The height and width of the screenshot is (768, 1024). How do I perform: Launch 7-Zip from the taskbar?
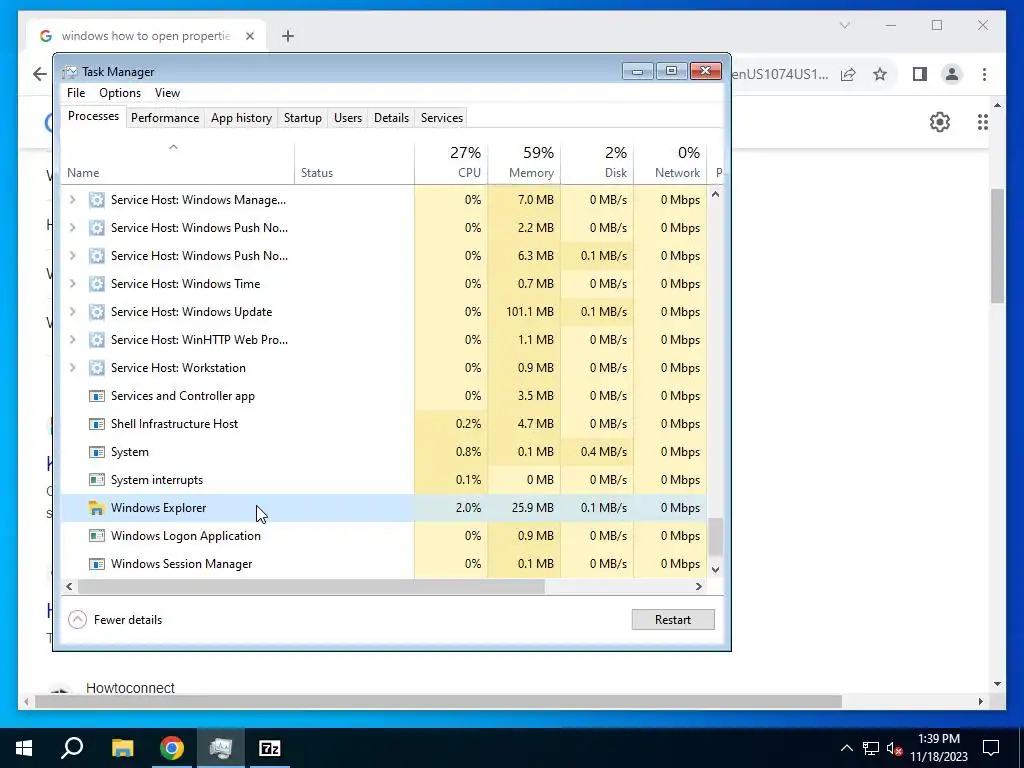tap(270, 748)
